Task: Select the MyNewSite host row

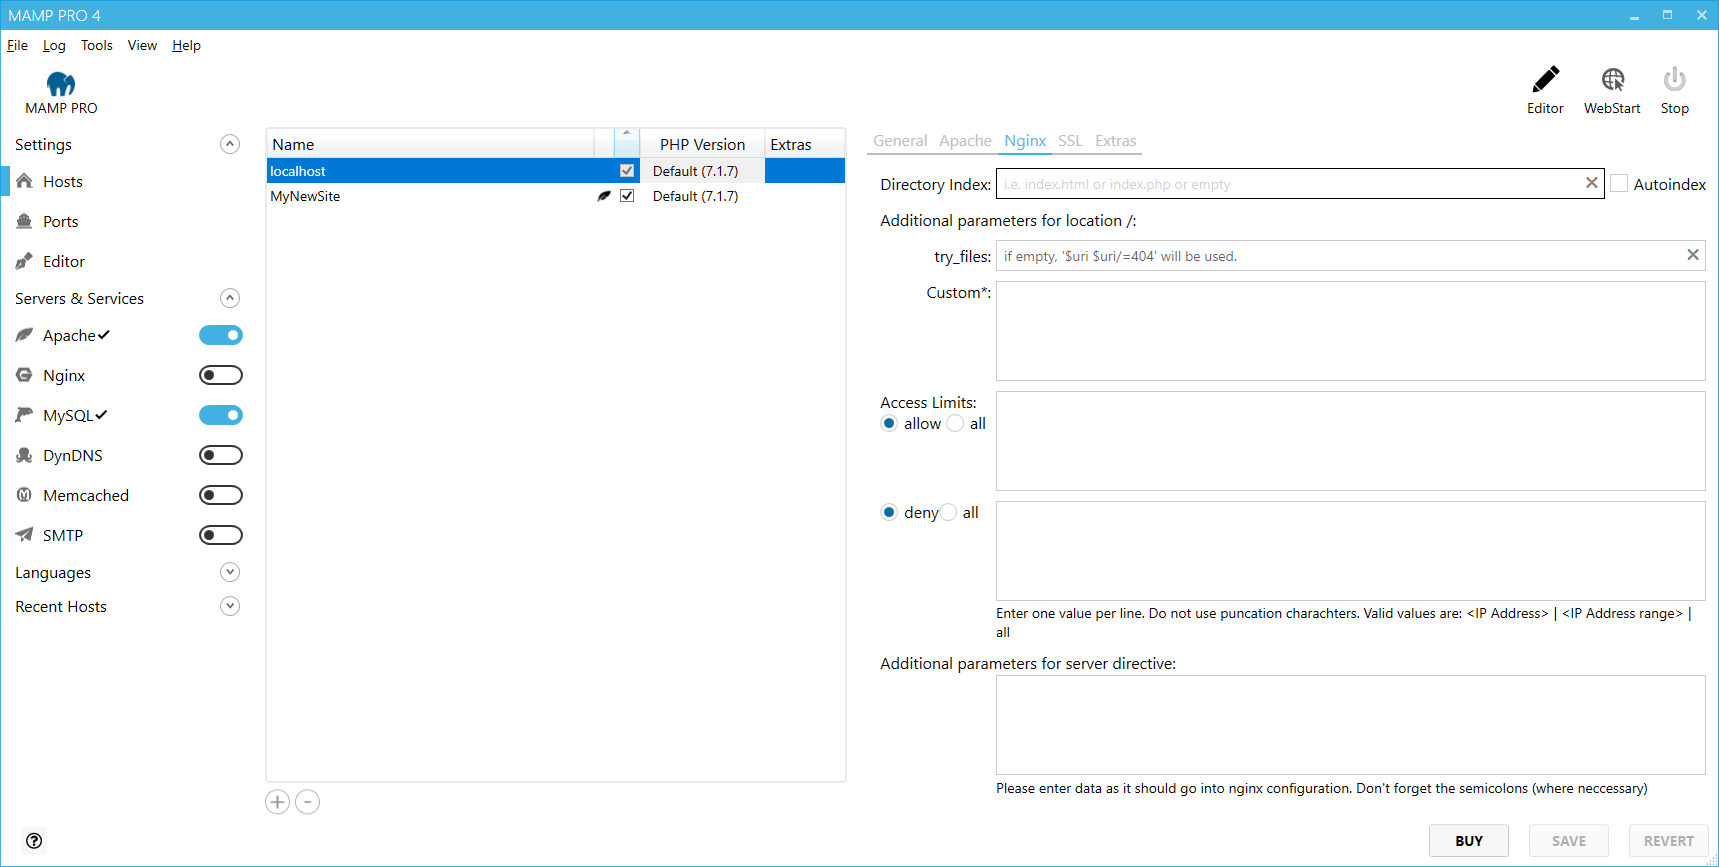Action: pos(555,196)
